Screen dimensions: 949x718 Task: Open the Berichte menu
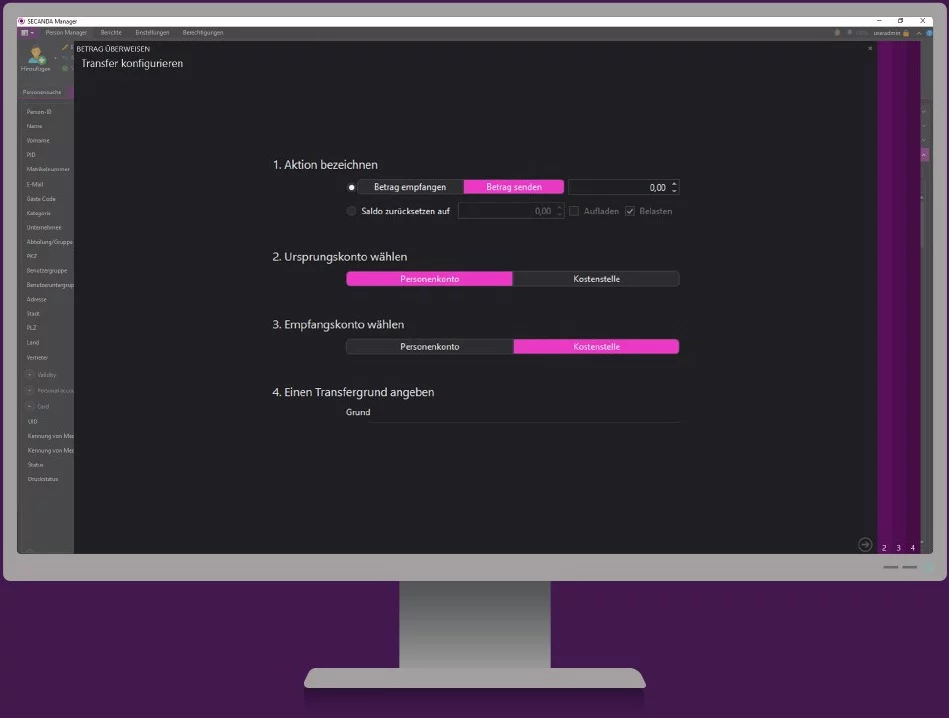pyautogui.click(x=111, y=33)
